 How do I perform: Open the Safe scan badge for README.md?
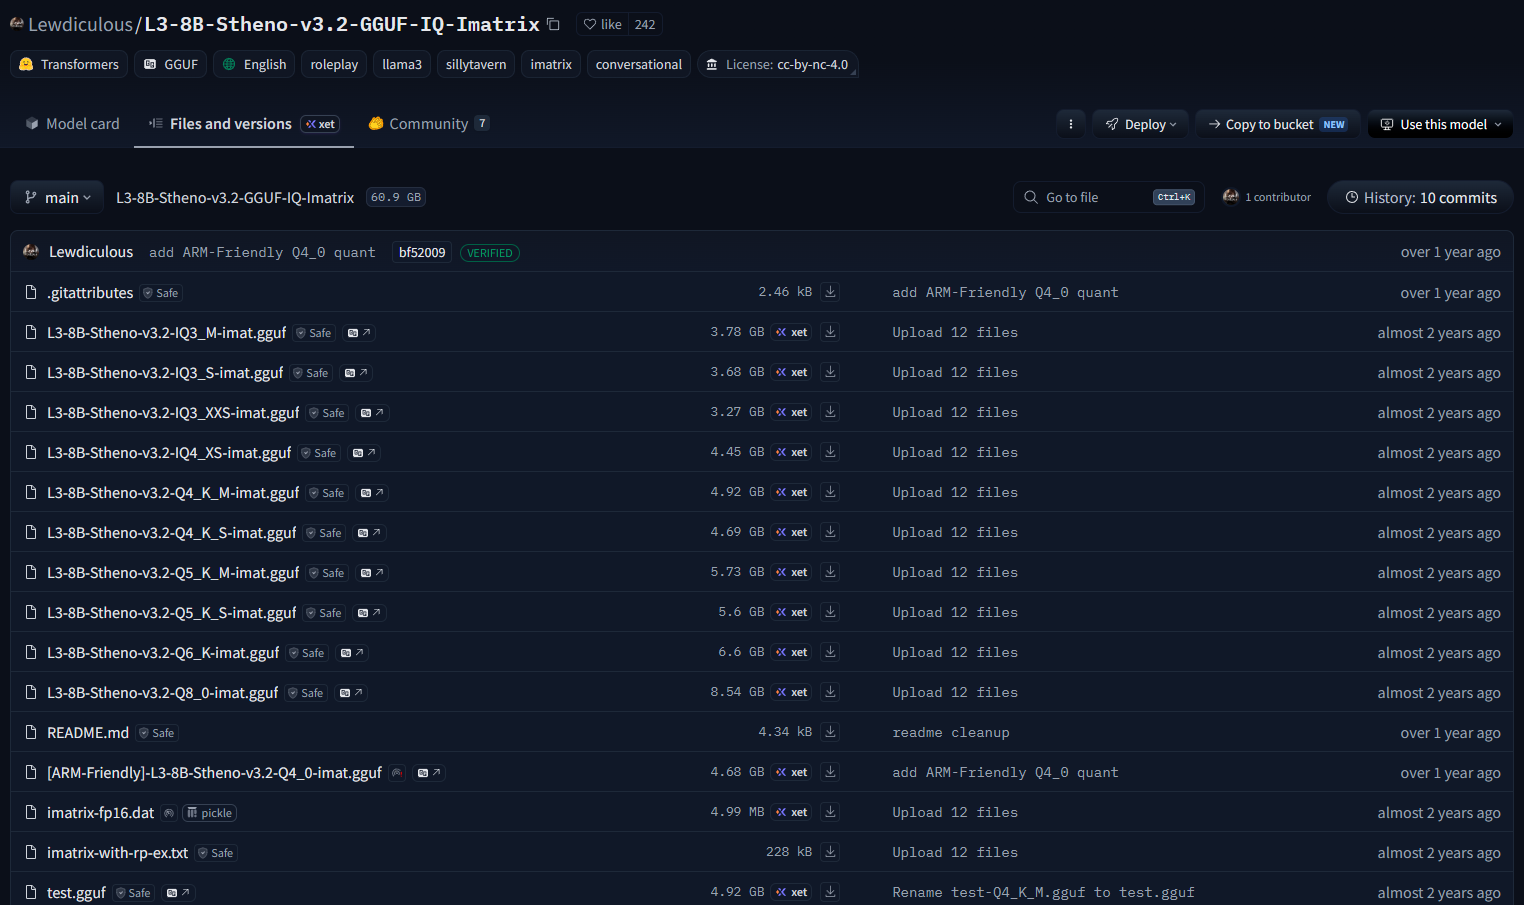coord(157,733)
